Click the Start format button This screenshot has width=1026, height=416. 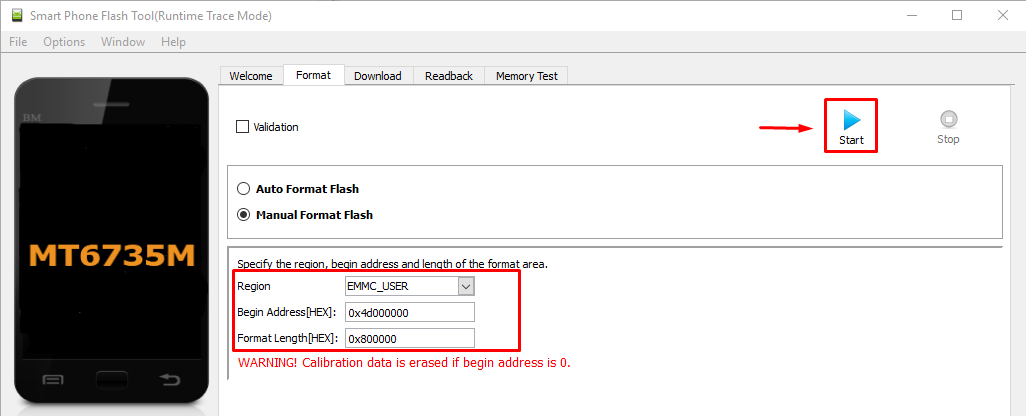click(x=851, y=127)
